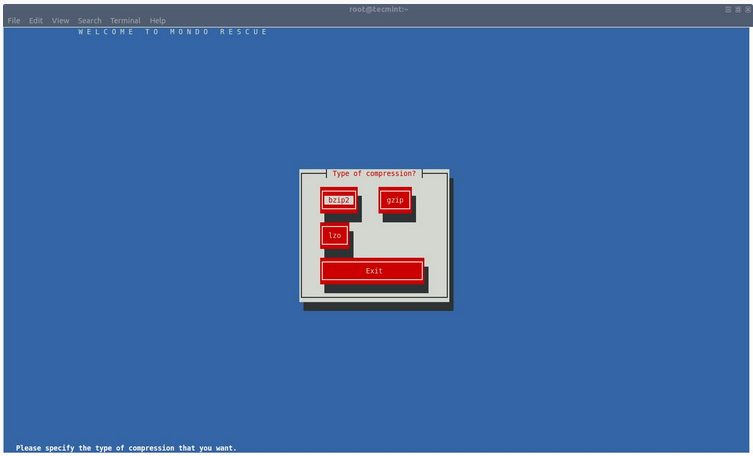Screen dimensions: 753x456
Task: Pick lzo as the compression type
Action: tap(335, 236)
